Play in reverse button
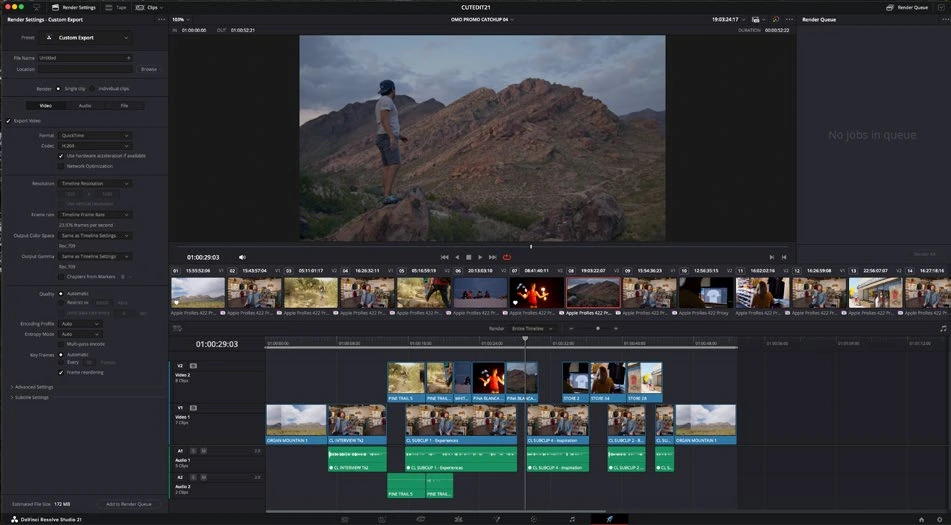This screenshot has height=525, width=951. coord(457,257)
